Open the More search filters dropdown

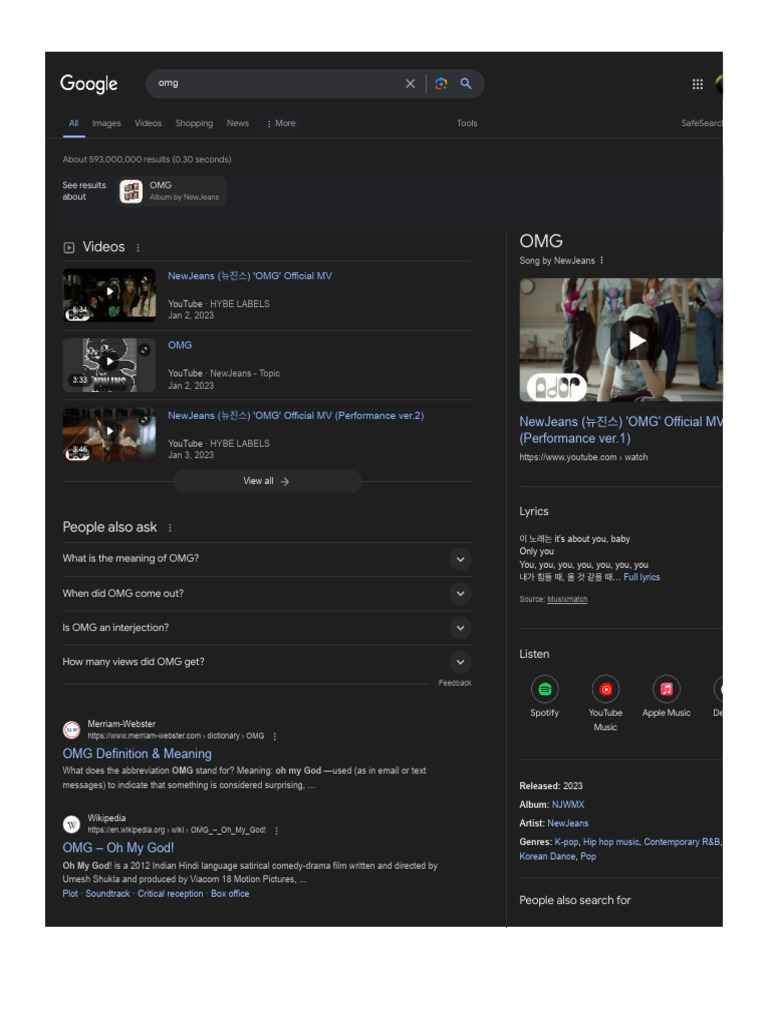(281, 123)
